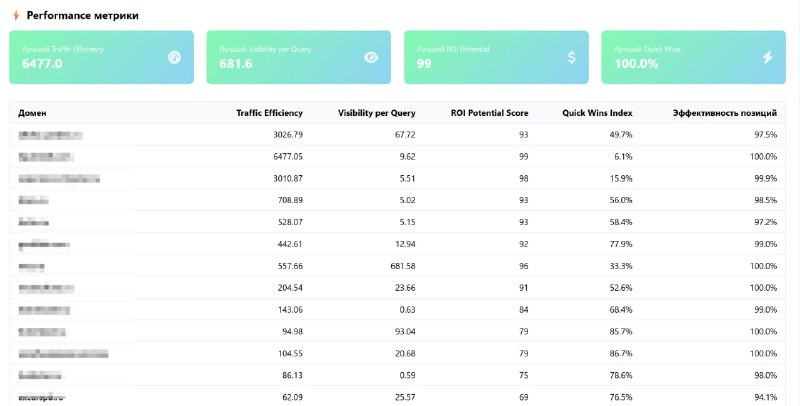Screen dimensions: 800x406
Task: Select the best ROI Potential 99 card
Action: coord(496,57)
